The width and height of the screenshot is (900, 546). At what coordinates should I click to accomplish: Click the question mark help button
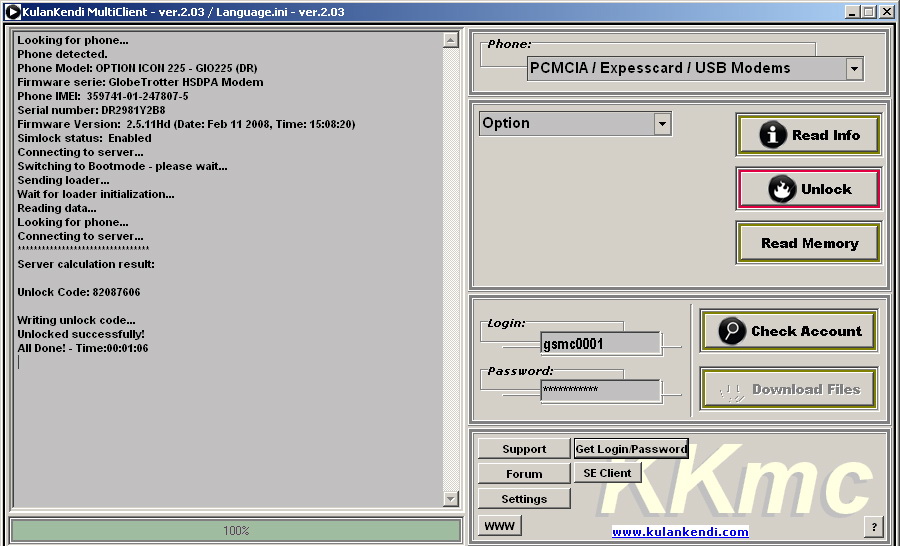[x=873, y=527]
